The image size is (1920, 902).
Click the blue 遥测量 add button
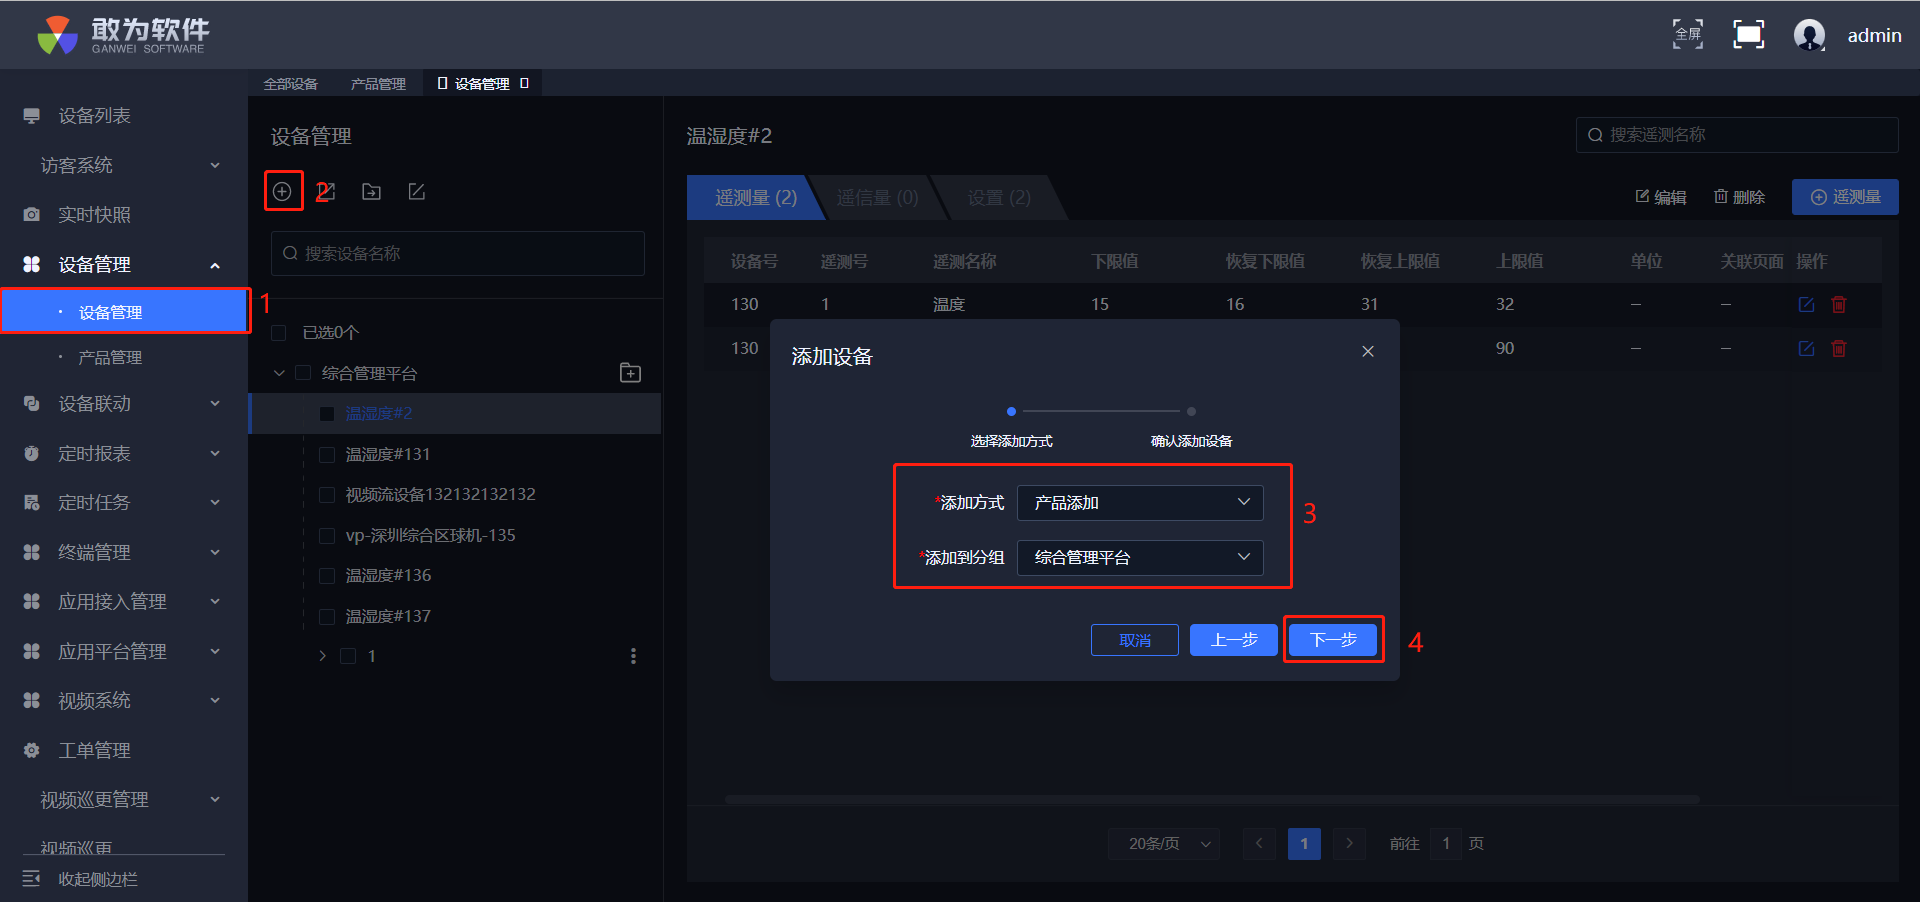click(x=1845, y=197)
